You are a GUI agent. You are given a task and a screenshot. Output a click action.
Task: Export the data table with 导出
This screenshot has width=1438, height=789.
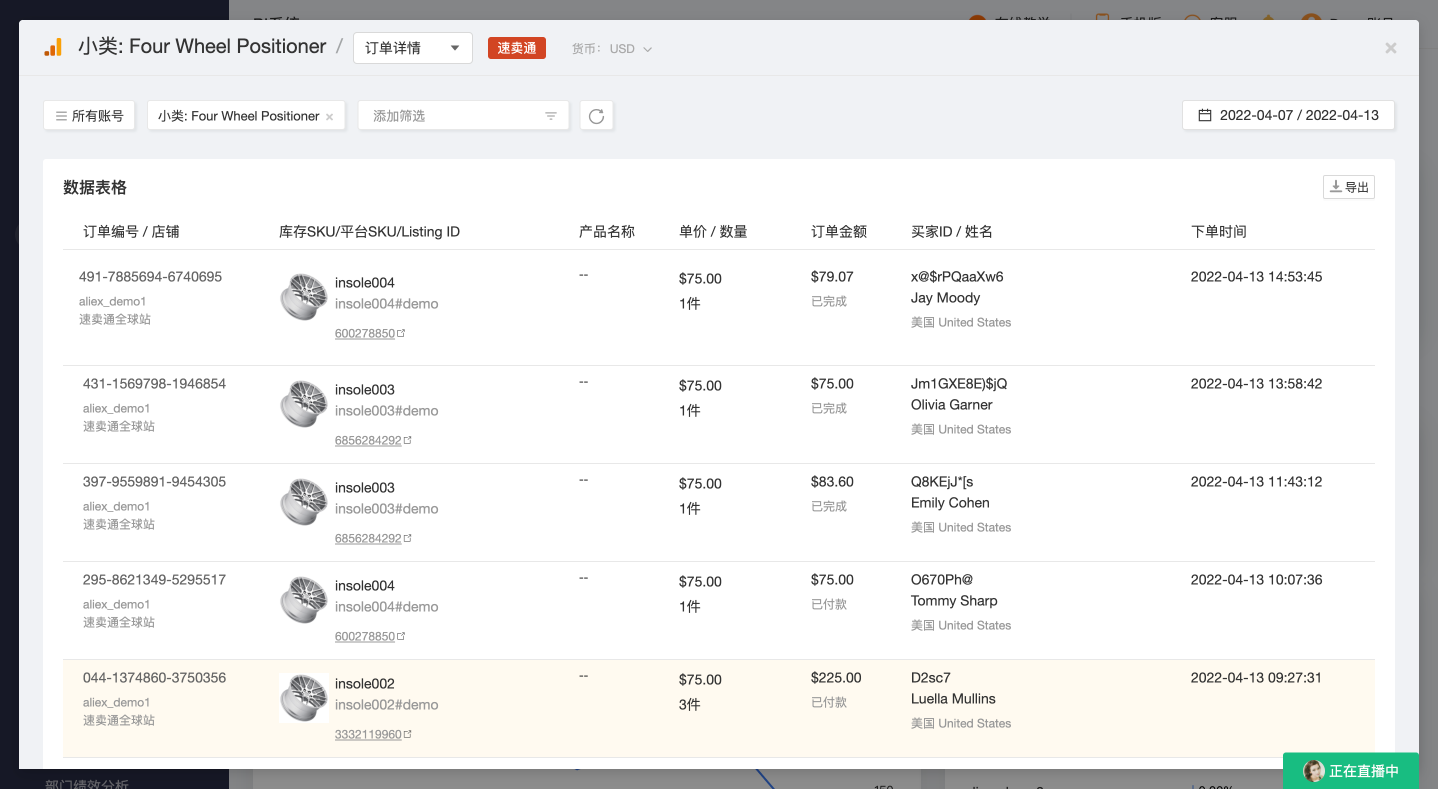pos(1348,187)
